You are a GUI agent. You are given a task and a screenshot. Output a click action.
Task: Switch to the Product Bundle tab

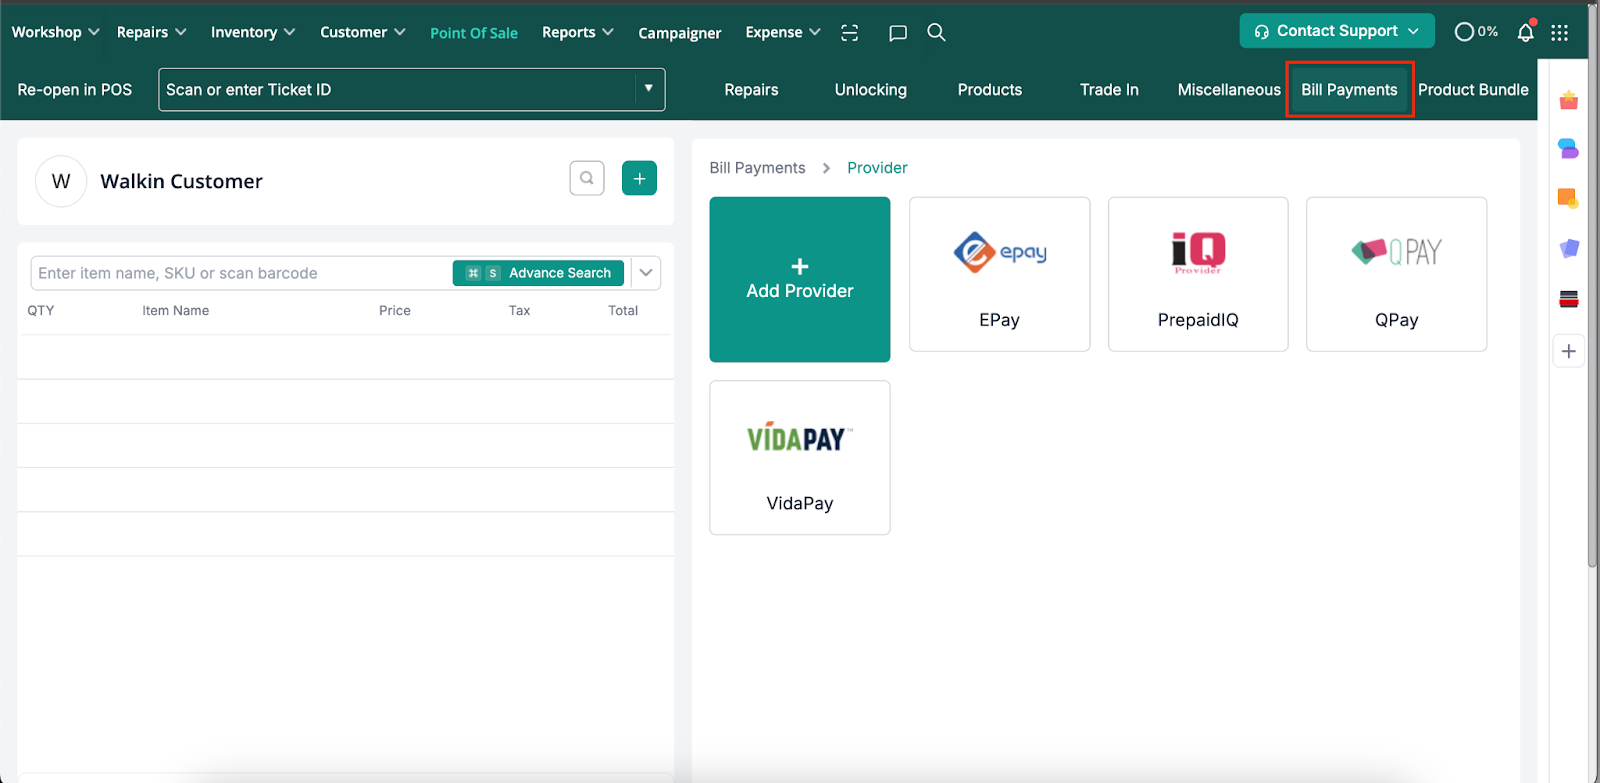pyautogui.click(x=1473, y=90)
